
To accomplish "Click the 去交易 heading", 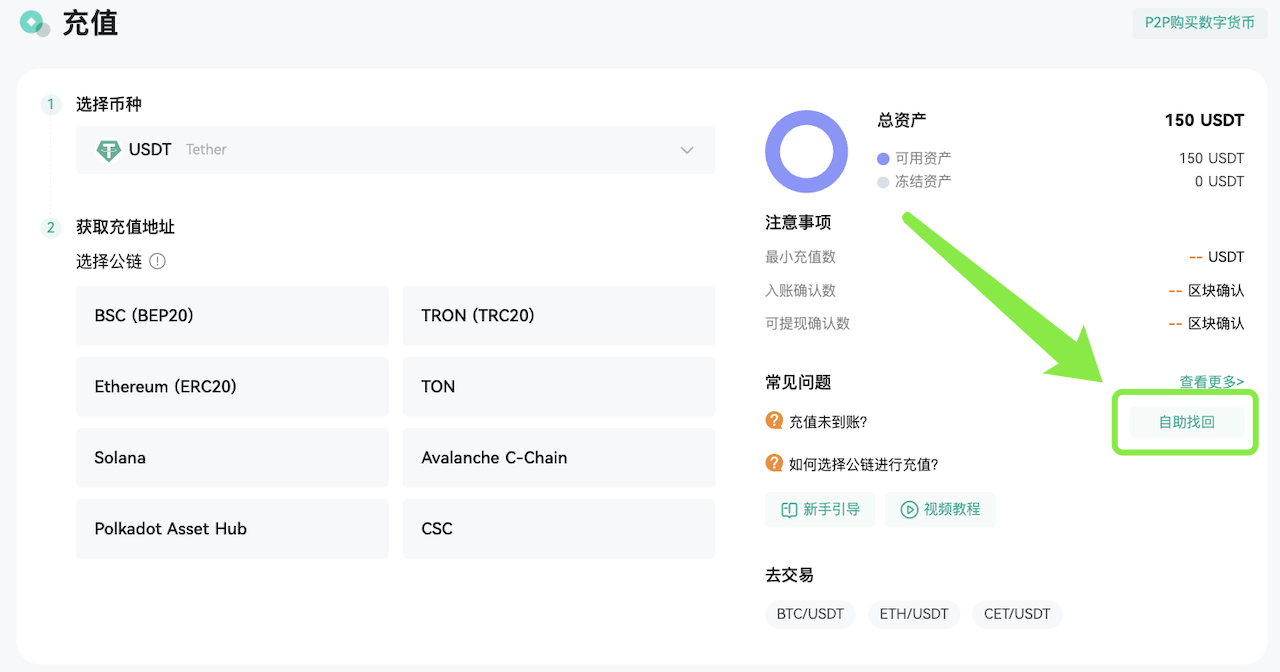I will 789,575.
